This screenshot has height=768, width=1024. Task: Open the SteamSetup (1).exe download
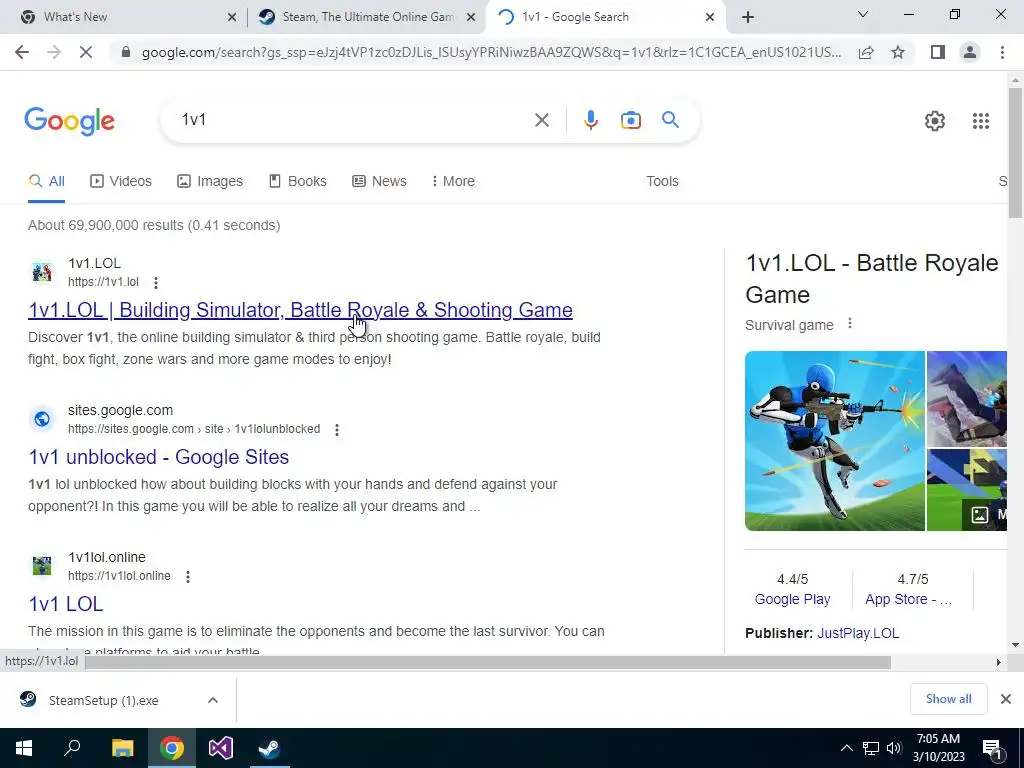click(103, 700)
